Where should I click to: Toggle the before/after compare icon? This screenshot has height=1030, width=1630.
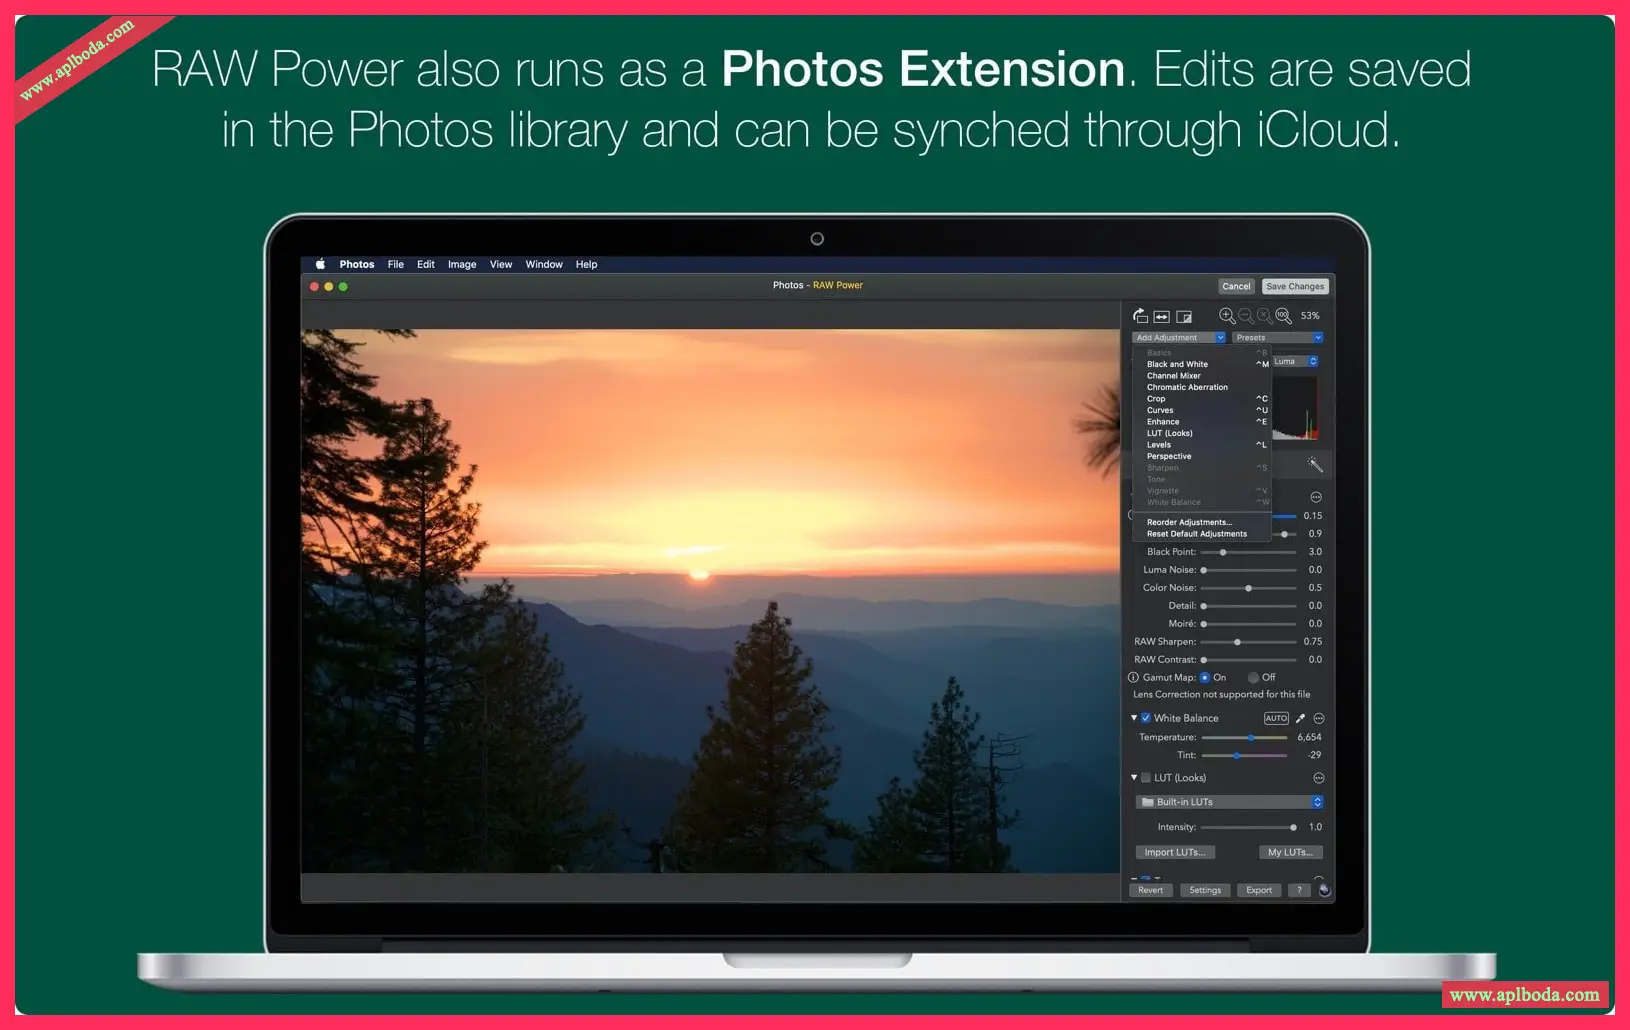[1184, 317]
